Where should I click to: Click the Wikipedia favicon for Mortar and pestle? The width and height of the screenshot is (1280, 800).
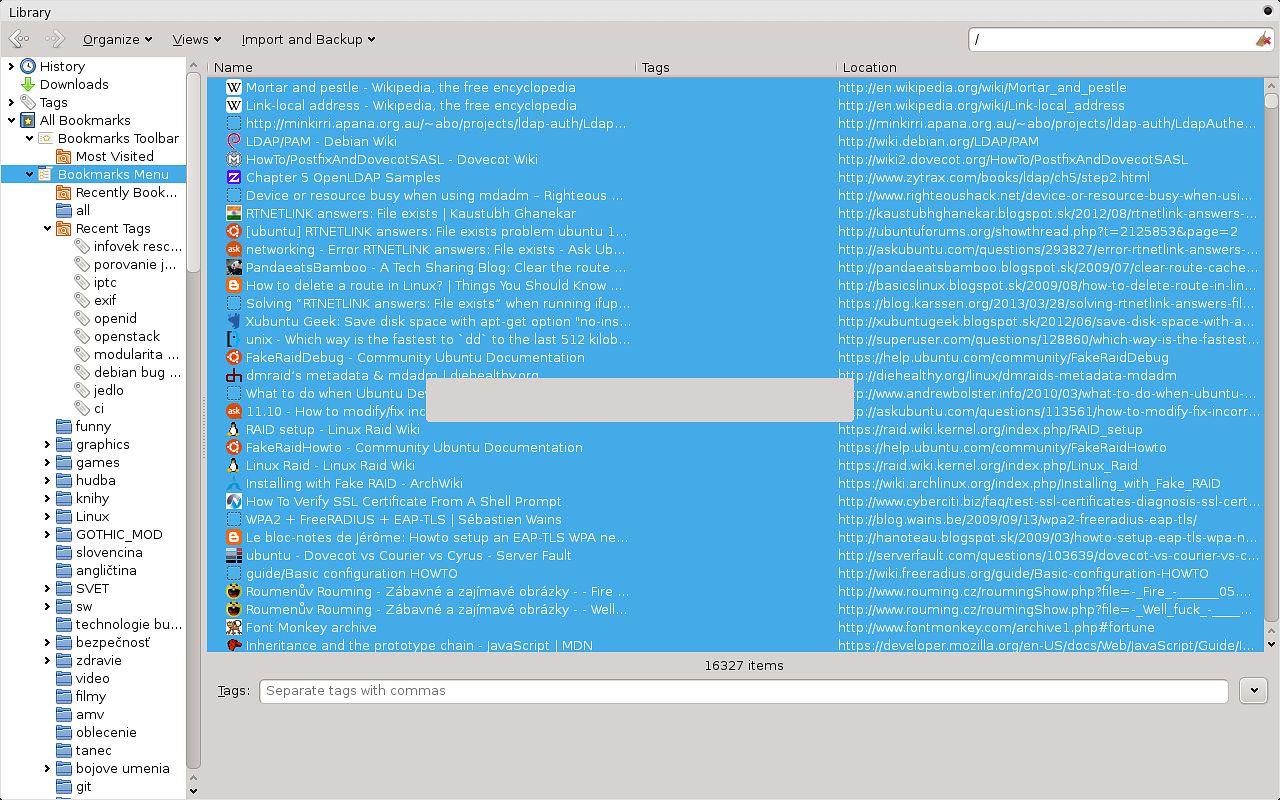[x=234, y=87]
